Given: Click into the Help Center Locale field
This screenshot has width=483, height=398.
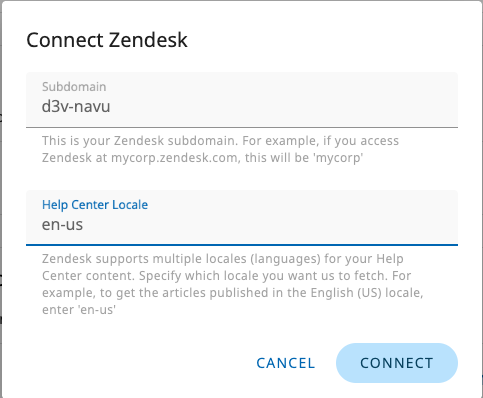Looking at the screenshot, I should point(242,218).
